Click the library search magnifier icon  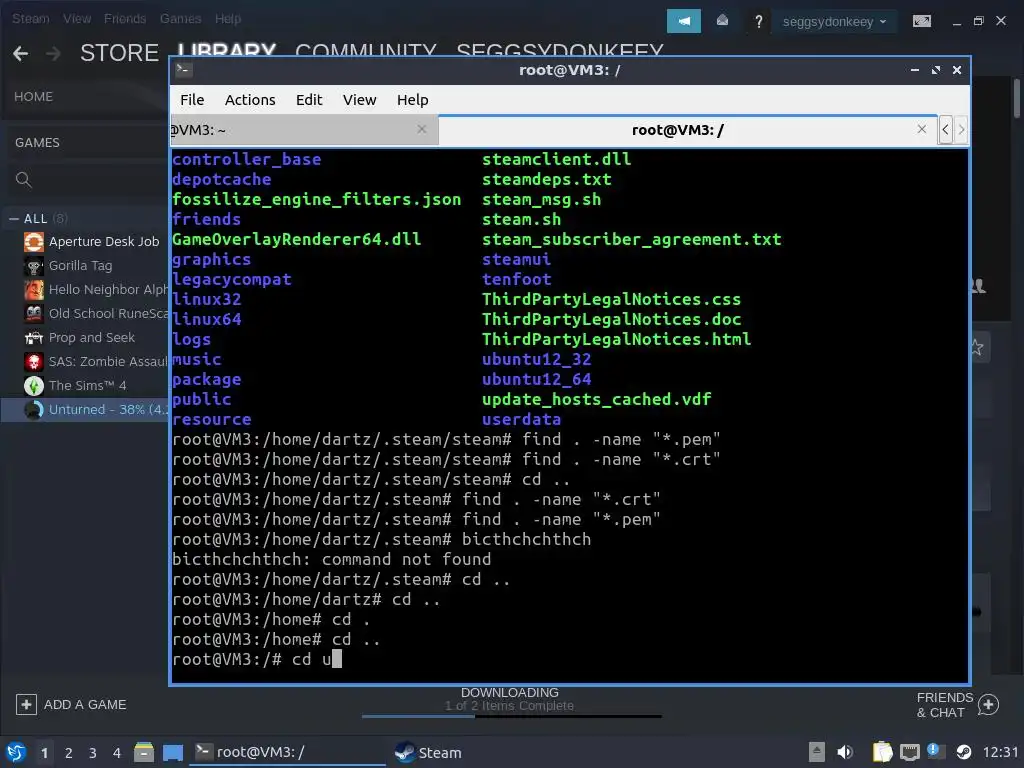(x=24, y=180)
